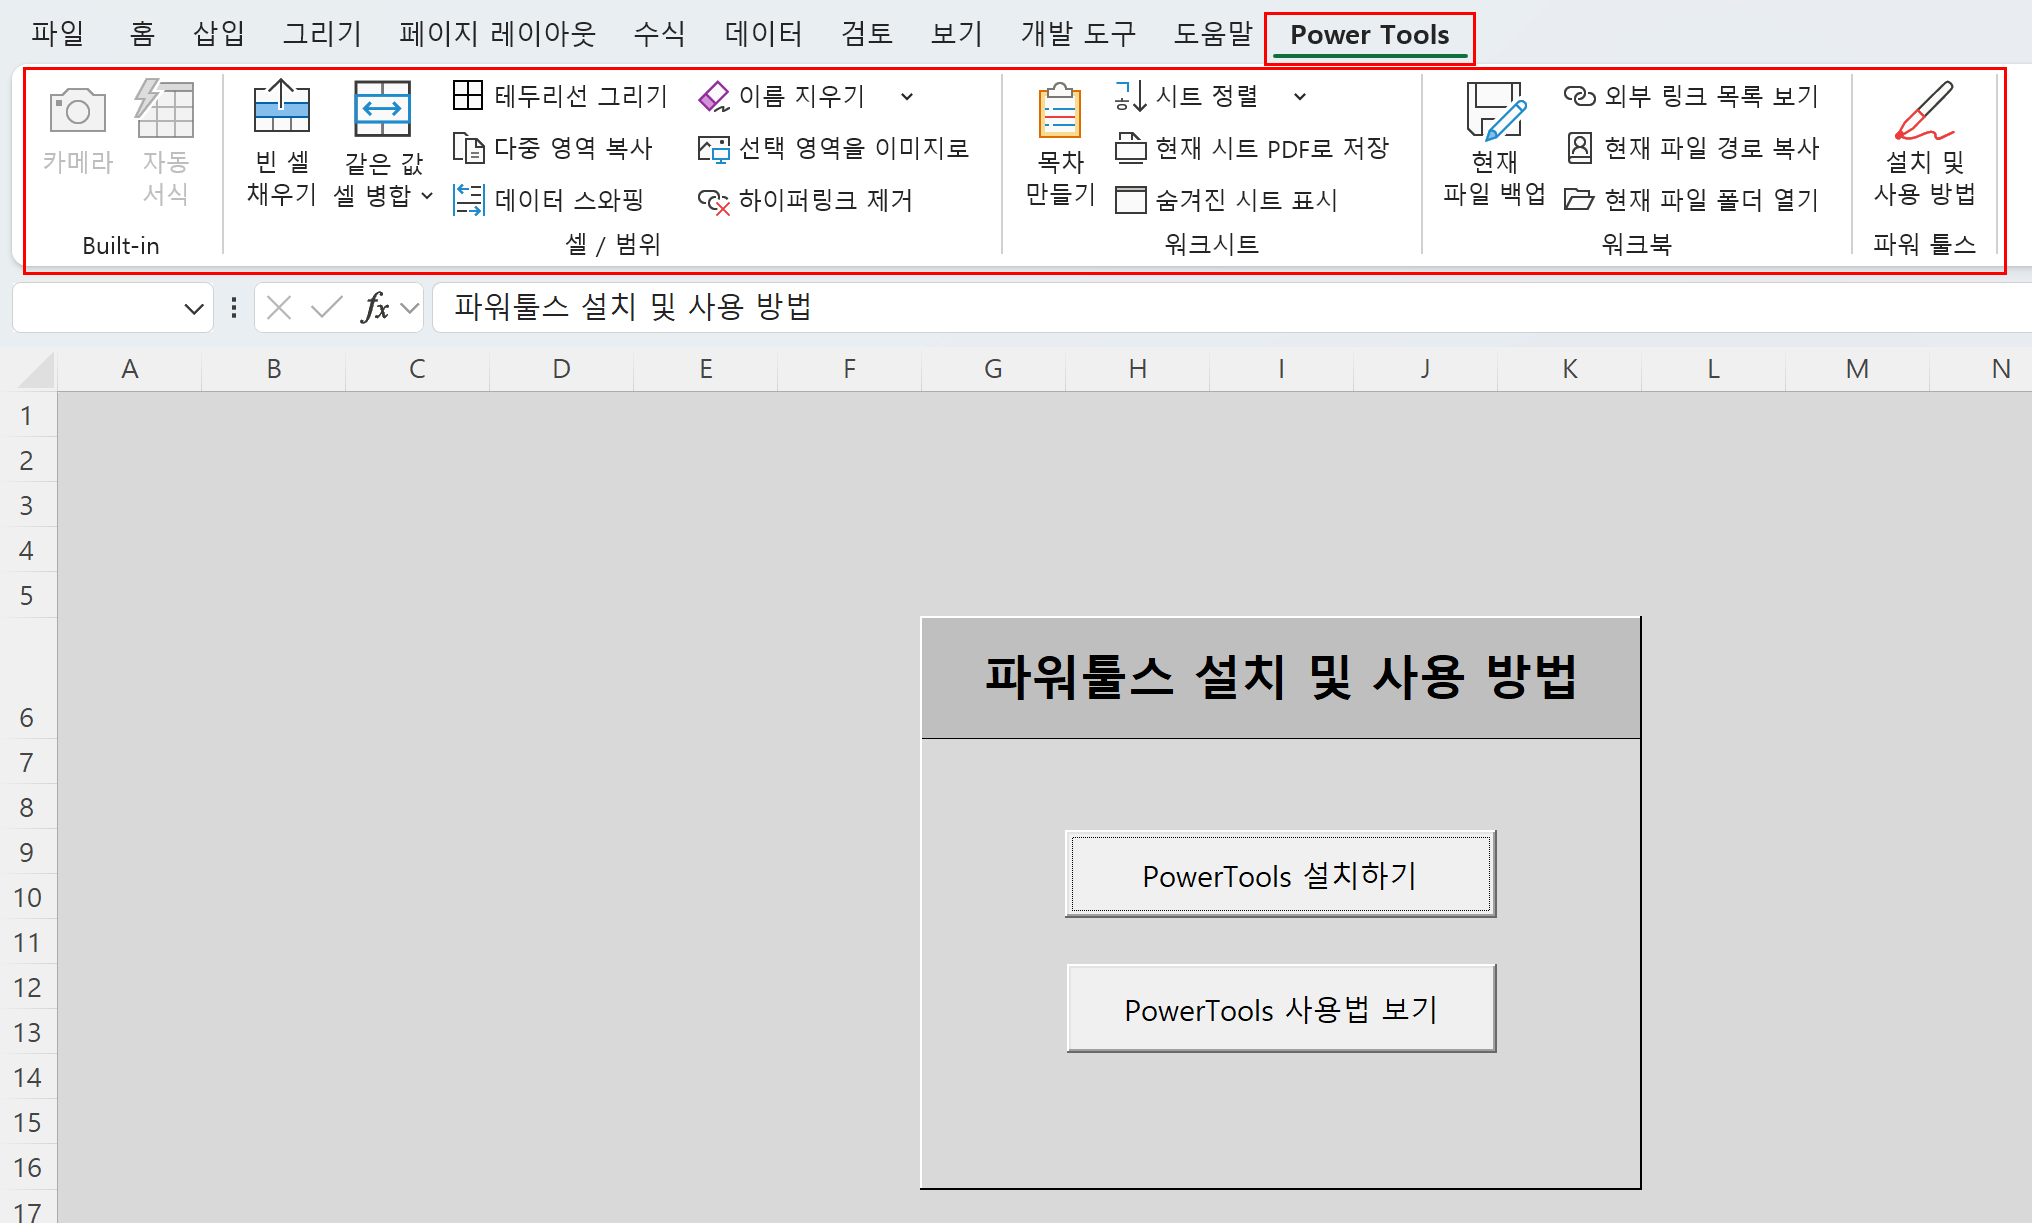Expand the chevron next to fx
The height and width of the screenshot is (1223, 2032).
(x=409, y=309)
